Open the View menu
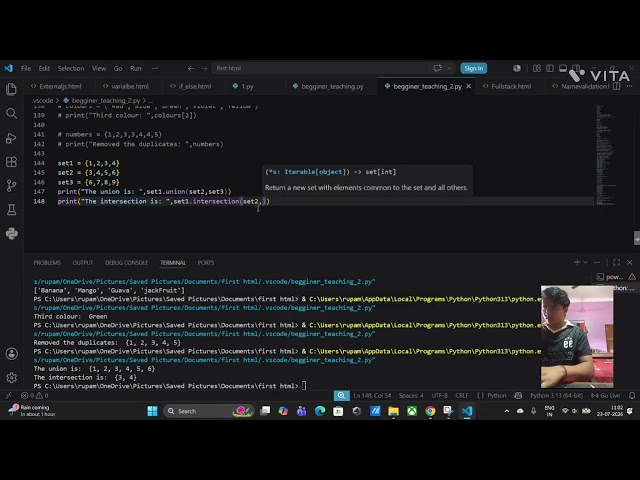Viewport: 640px width, 480px height. click(99, 68)
